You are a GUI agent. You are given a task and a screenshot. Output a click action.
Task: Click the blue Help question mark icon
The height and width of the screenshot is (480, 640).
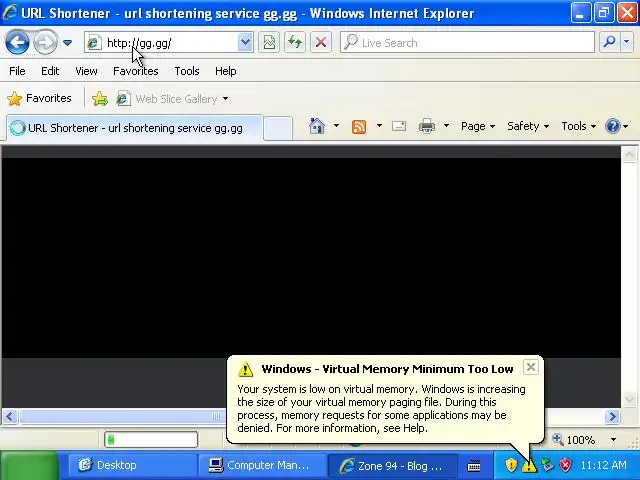tap(613, 126)
